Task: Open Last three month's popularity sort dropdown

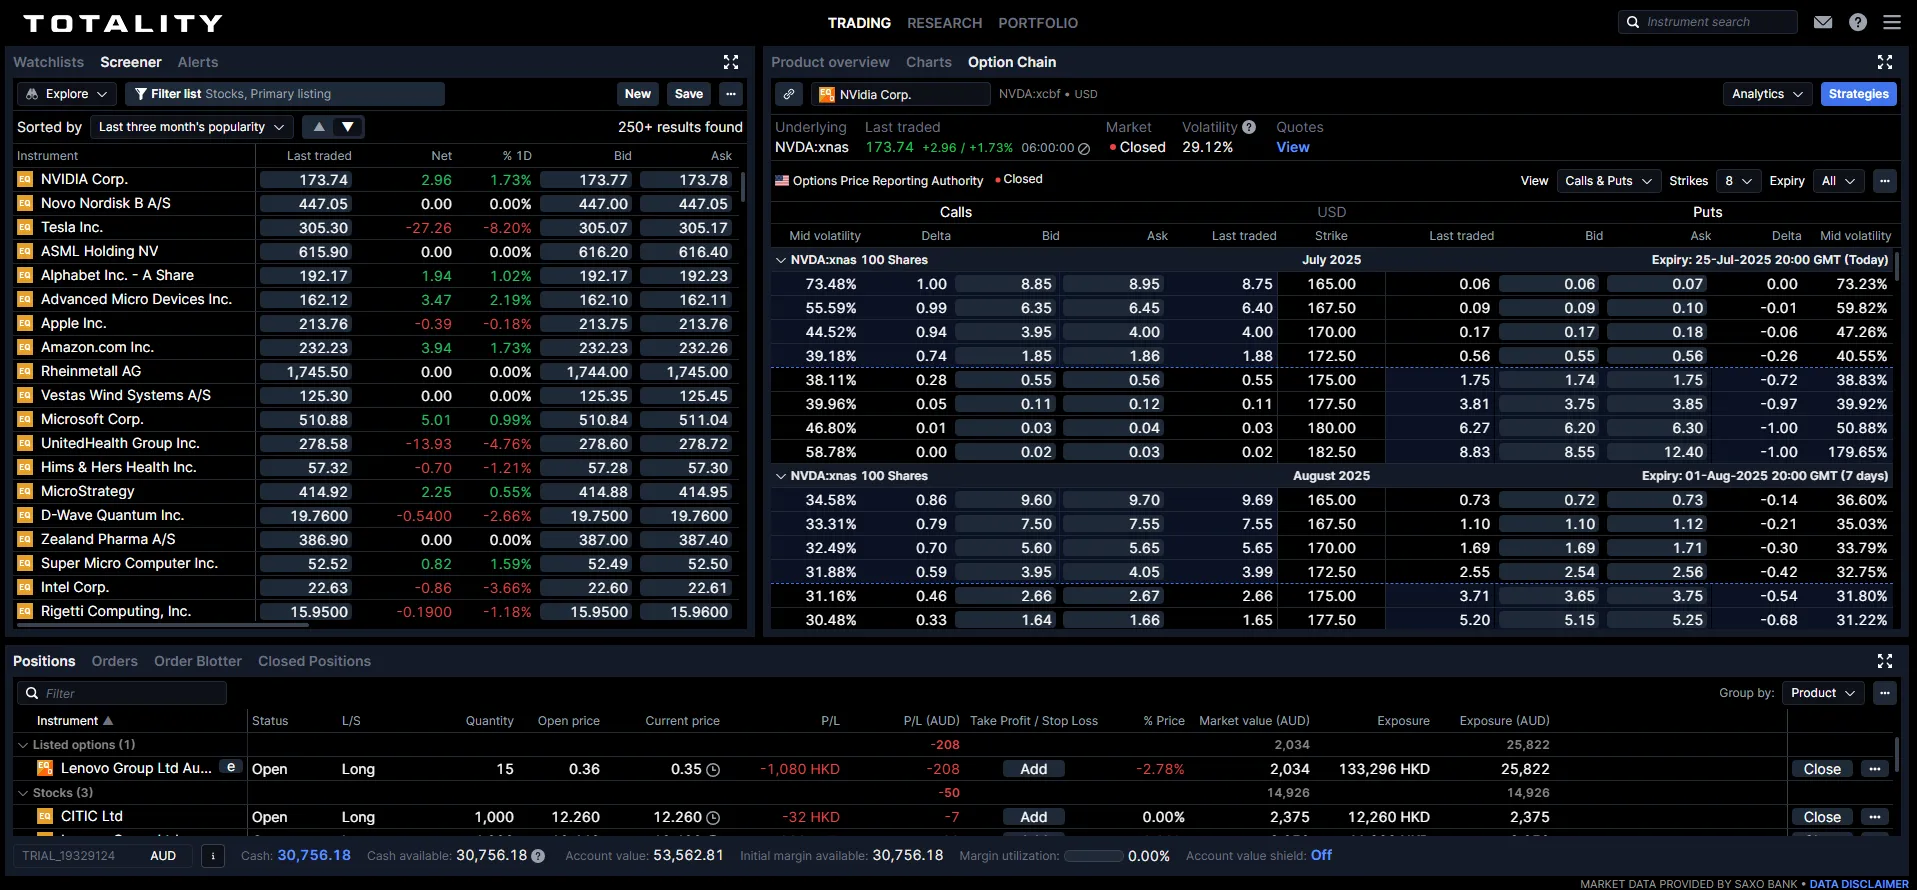Action: click(191, 127)
